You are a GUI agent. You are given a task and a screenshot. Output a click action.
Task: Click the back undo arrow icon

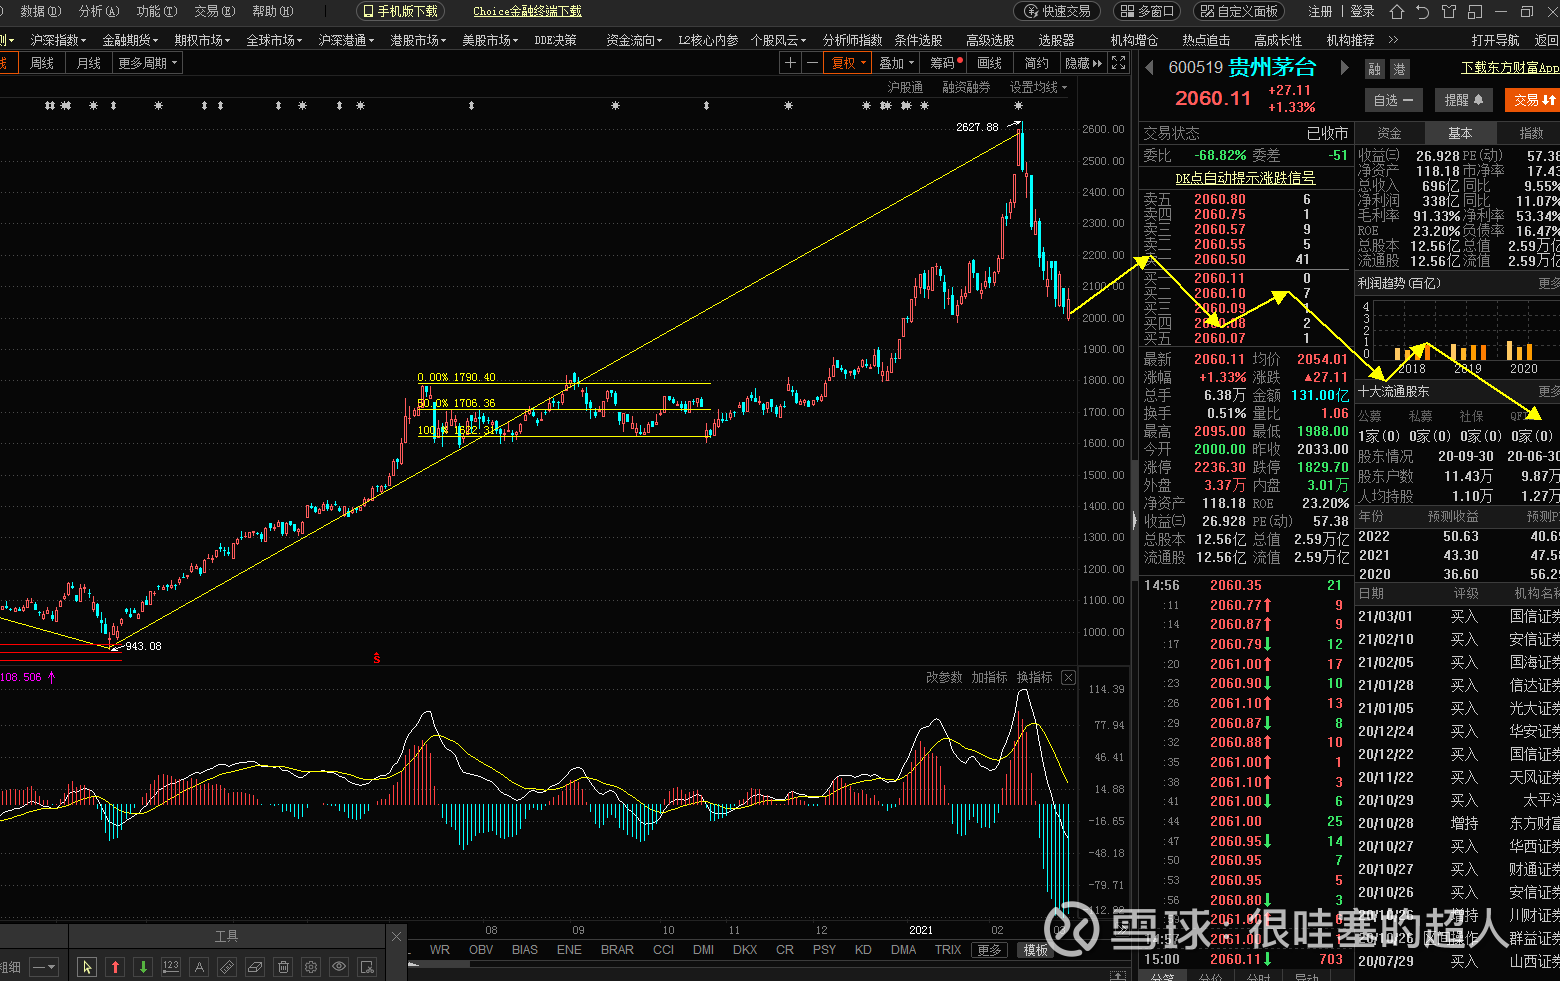(1423, 12)
